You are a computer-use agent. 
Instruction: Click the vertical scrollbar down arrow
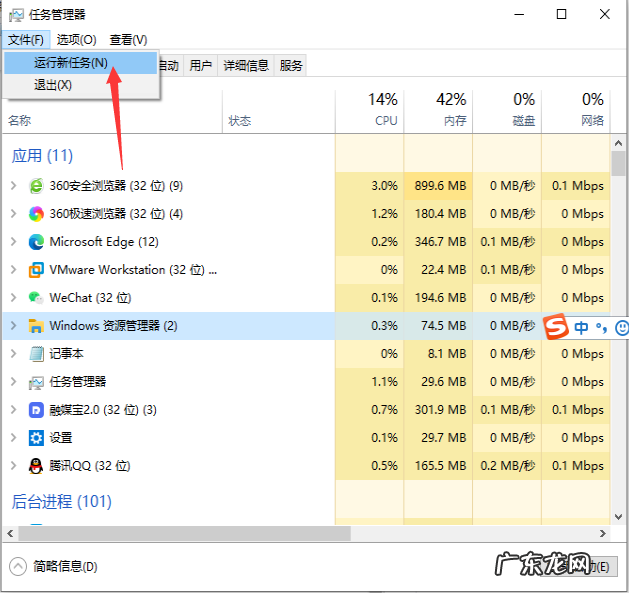click(x=618, y=517)
